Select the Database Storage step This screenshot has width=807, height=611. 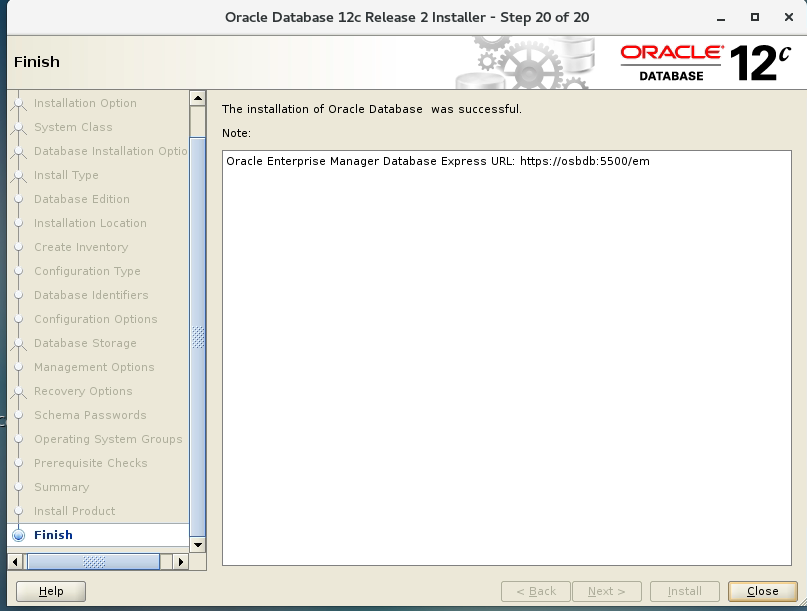85,343
